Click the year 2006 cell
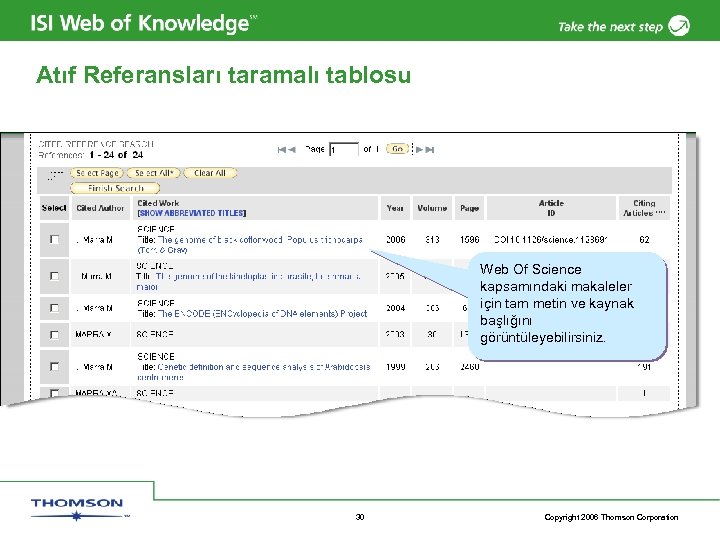Image resolution: width=720 pixels, height=540 pixels. [395, 240]
